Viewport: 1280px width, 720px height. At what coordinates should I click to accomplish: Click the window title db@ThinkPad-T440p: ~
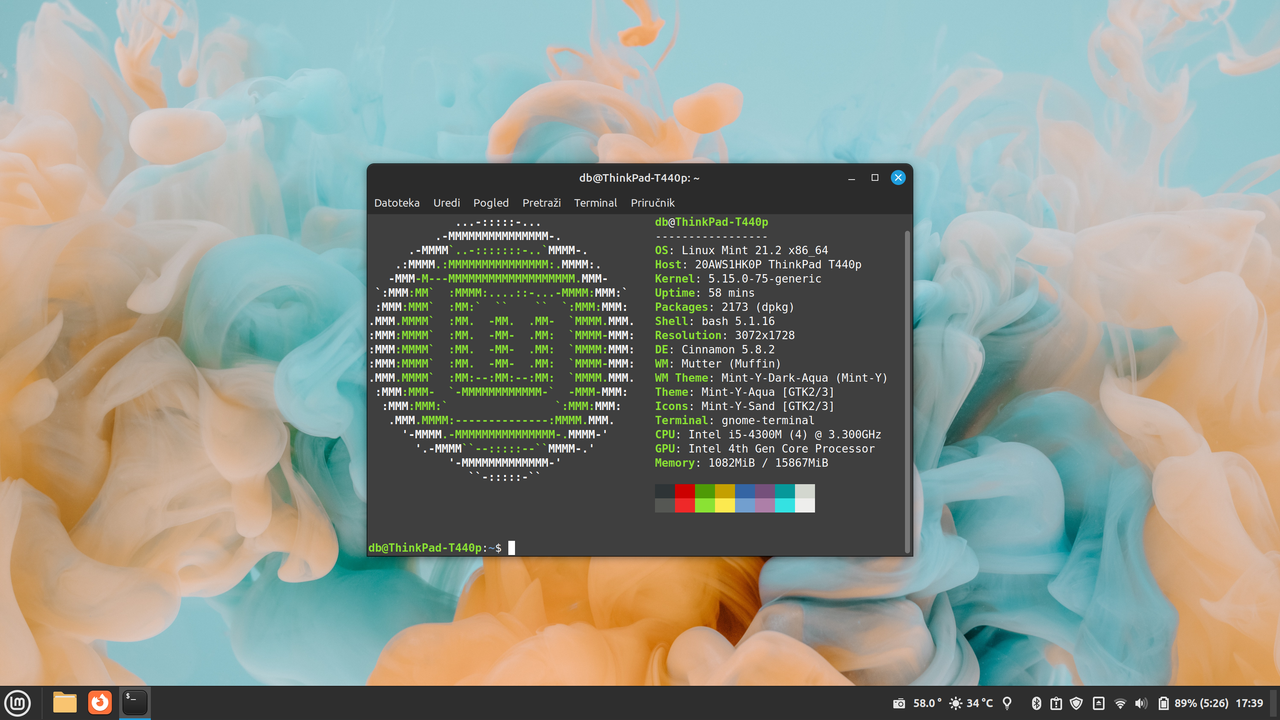pyautogui.click(x=639, y=178)
